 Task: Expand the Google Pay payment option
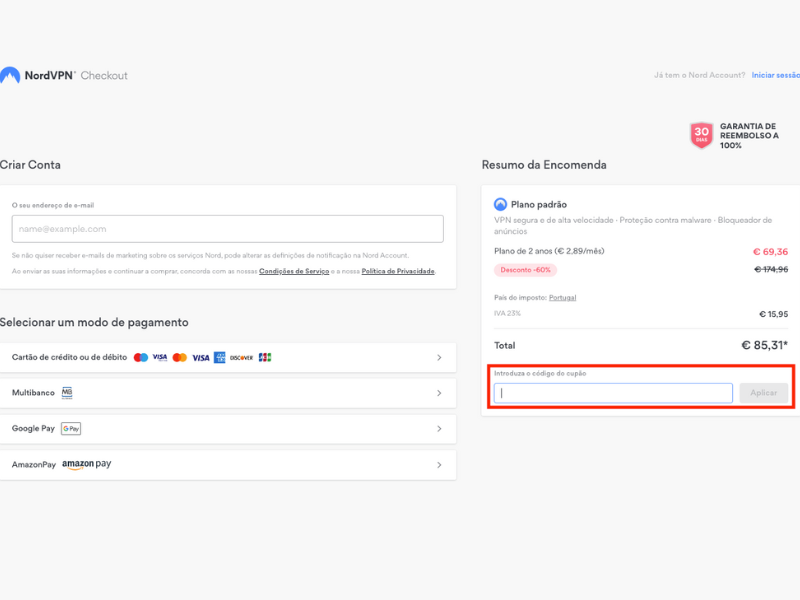point(228,429)
